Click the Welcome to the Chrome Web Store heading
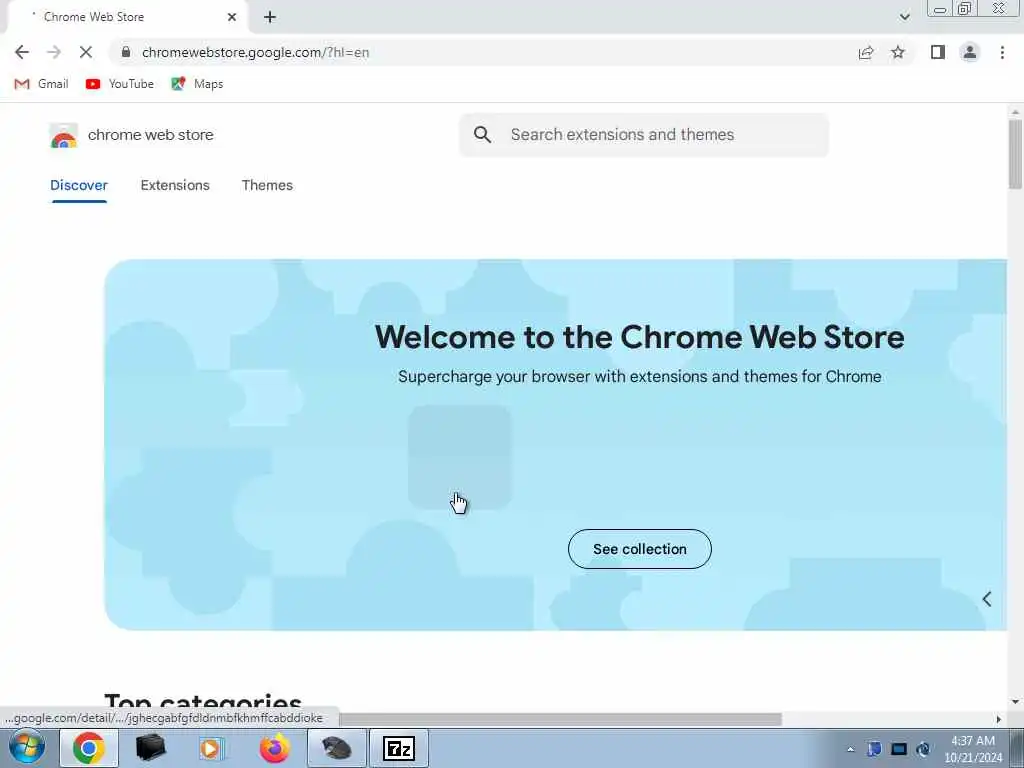This screenshot has width=1024, height=768. (639, 337)
